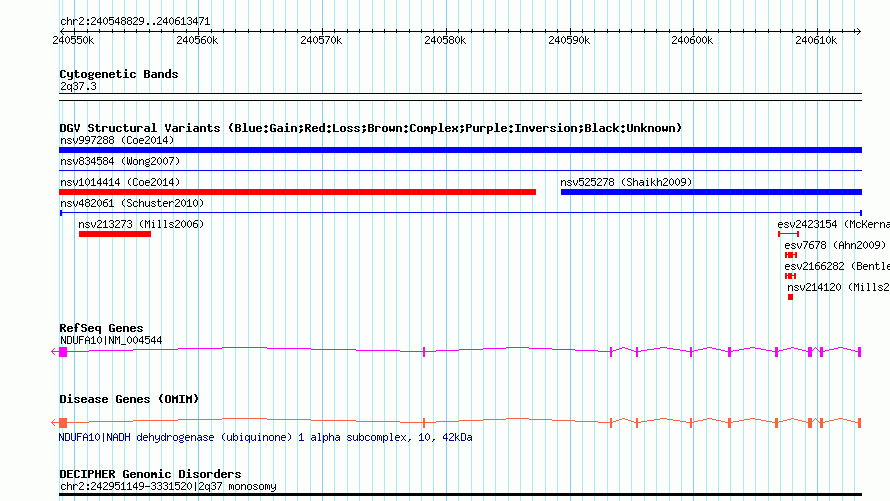This screenshot has height=501, width=890.
Task: Select the nsv834584 (Wong2007) variant label
Action: click(120, 161)
